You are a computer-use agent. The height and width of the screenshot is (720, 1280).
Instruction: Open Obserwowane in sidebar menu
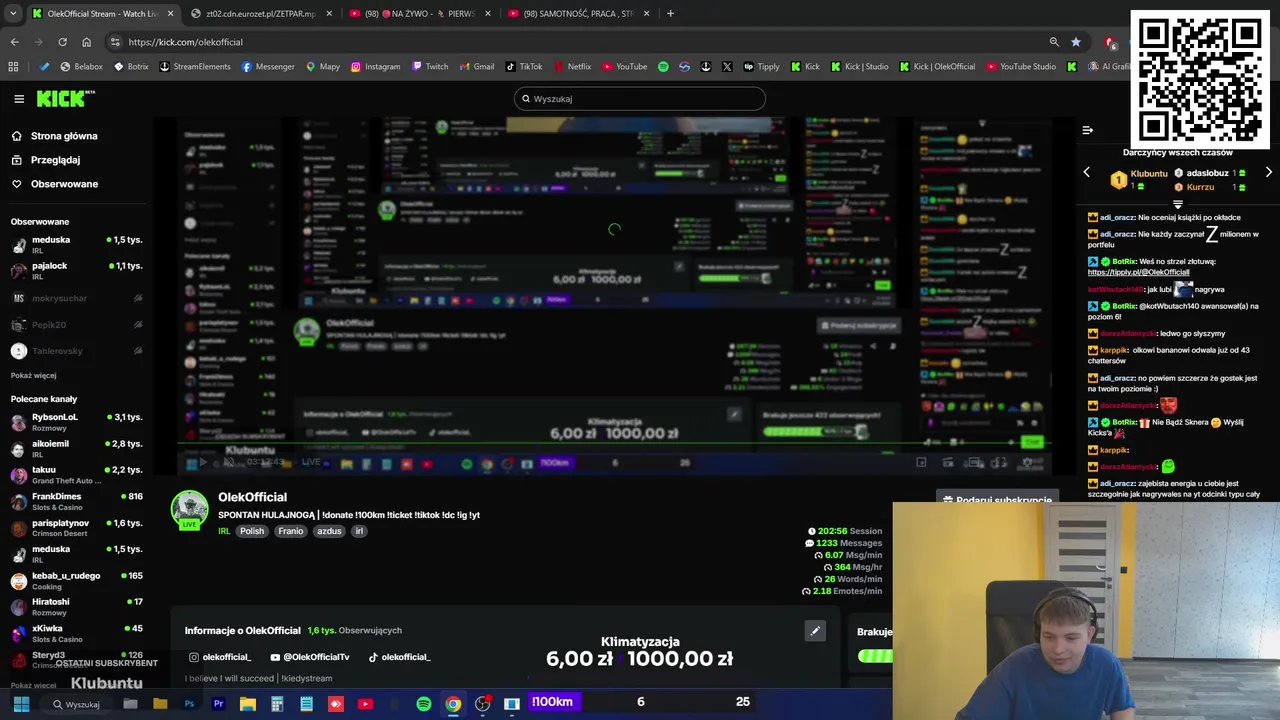point(54,184)
